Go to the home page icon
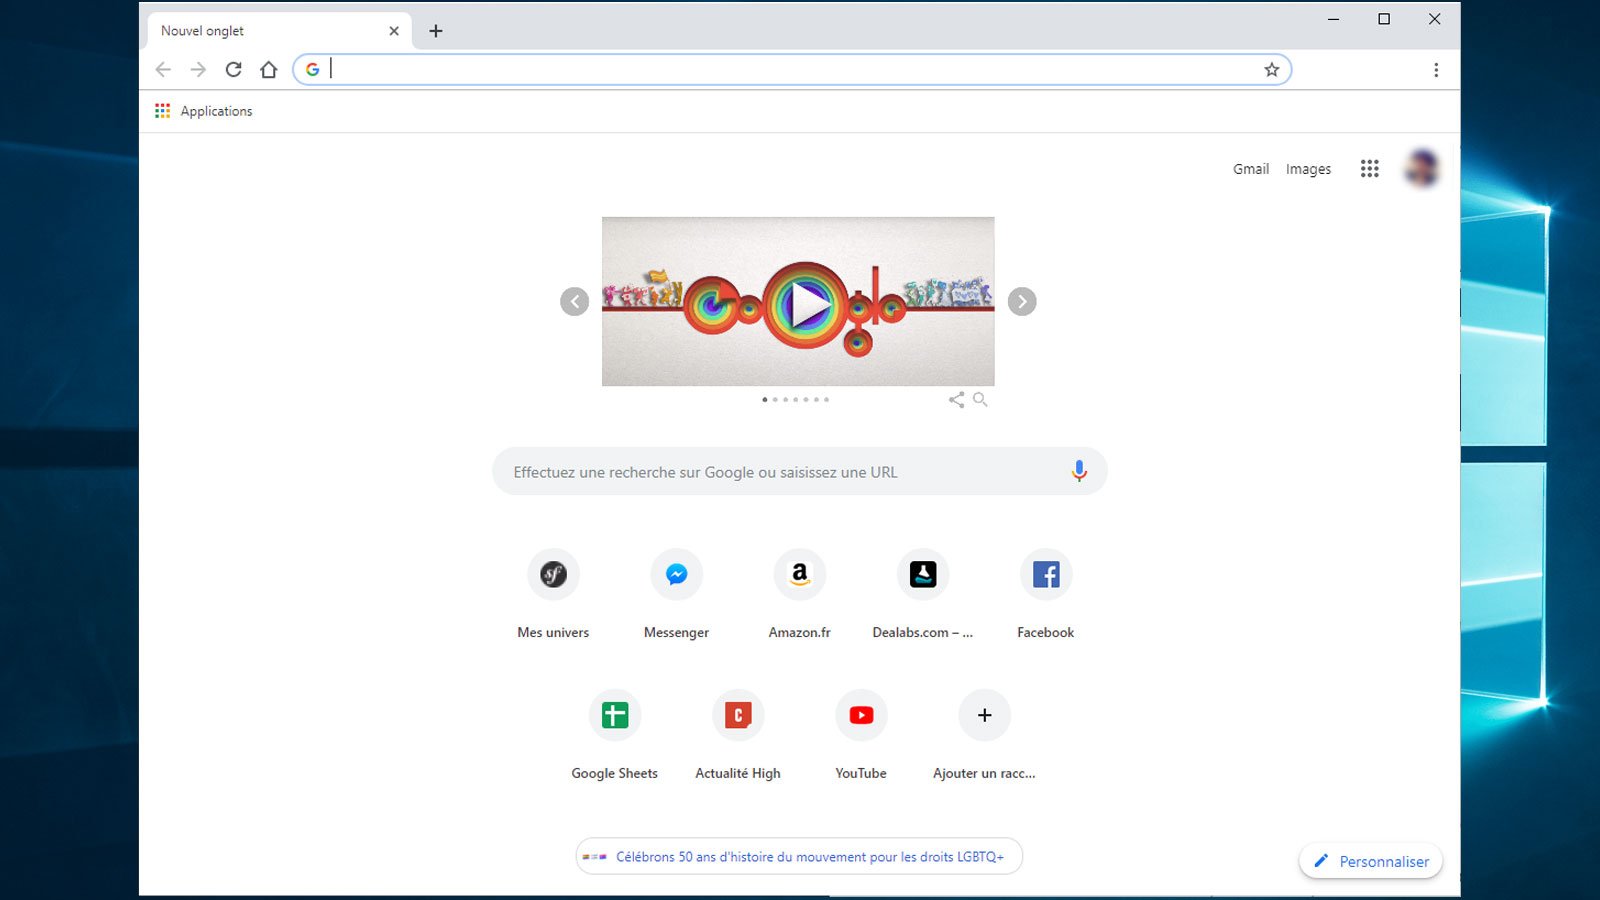 268,69
